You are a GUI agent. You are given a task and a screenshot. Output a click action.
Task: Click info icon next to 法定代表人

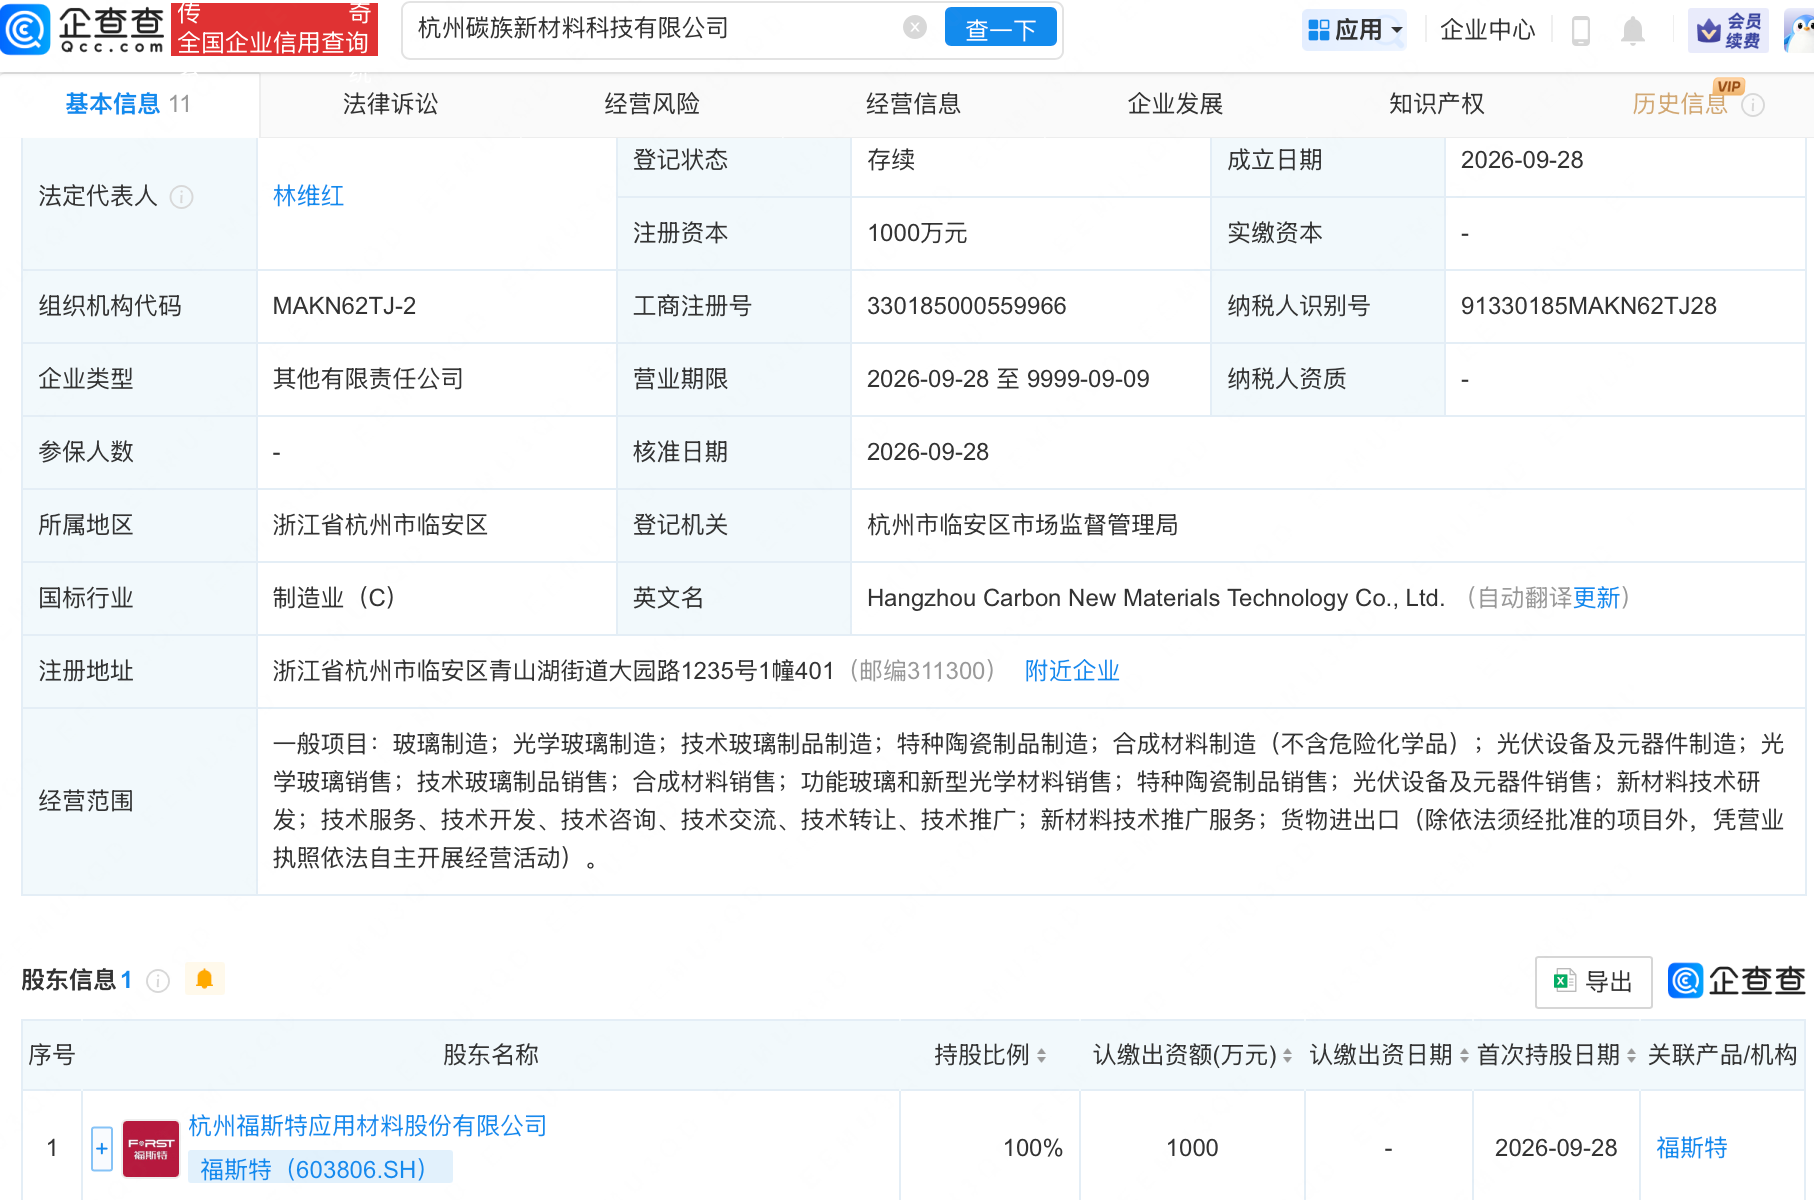coord(181,197)
